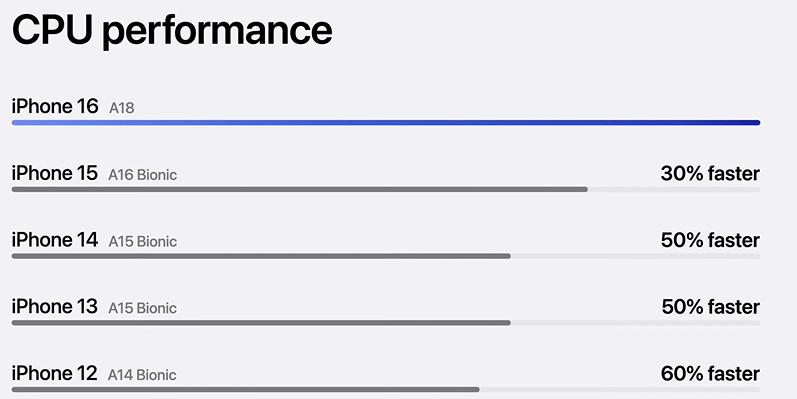Click A15 Bionic label beside iPhone 13

[142, 308]
